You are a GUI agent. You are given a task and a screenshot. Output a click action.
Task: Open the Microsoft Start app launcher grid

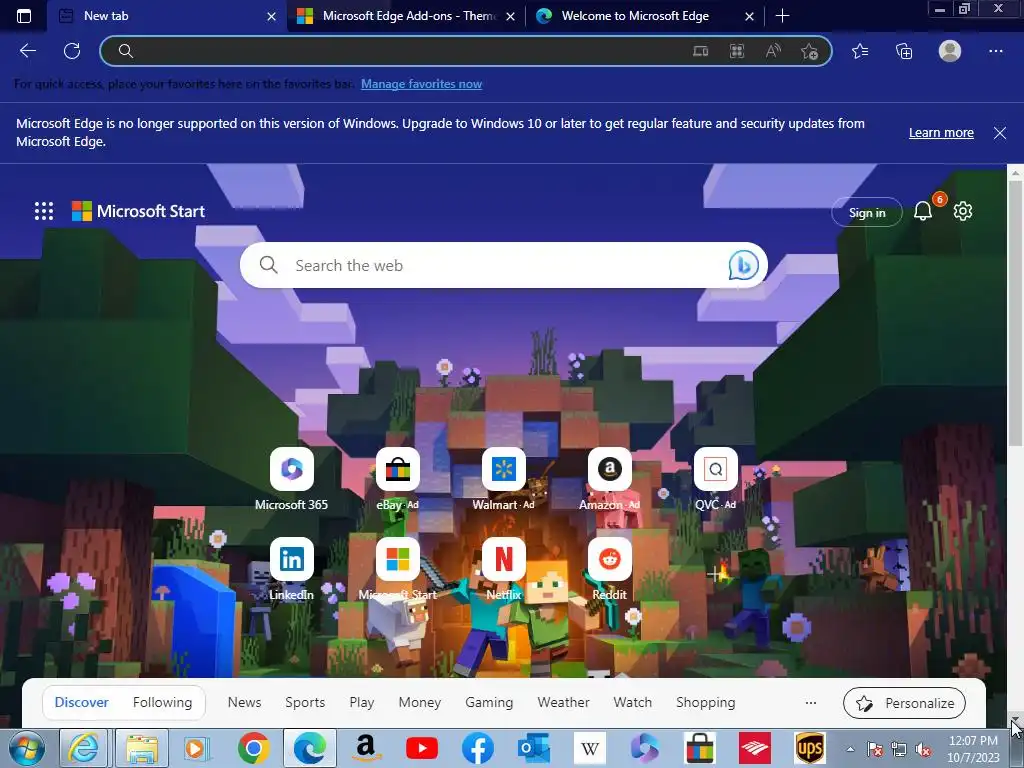click(44, 211)
